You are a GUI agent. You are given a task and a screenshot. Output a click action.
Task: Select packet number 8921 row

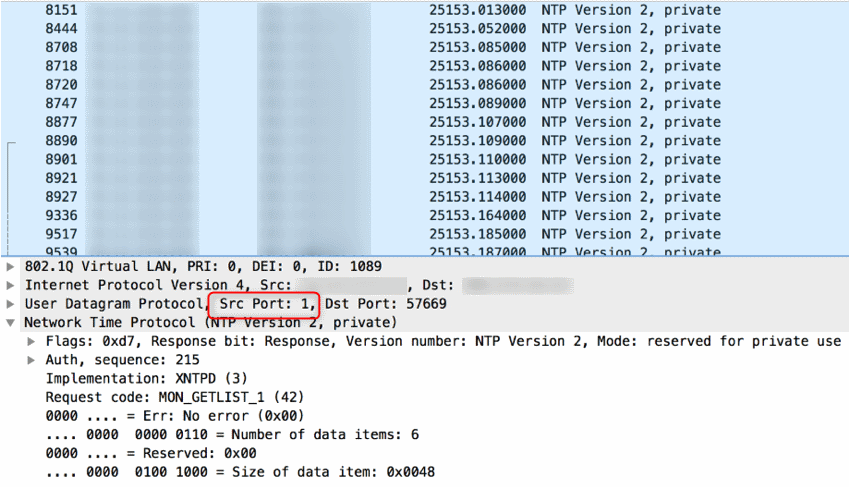[x=424, y=178]
